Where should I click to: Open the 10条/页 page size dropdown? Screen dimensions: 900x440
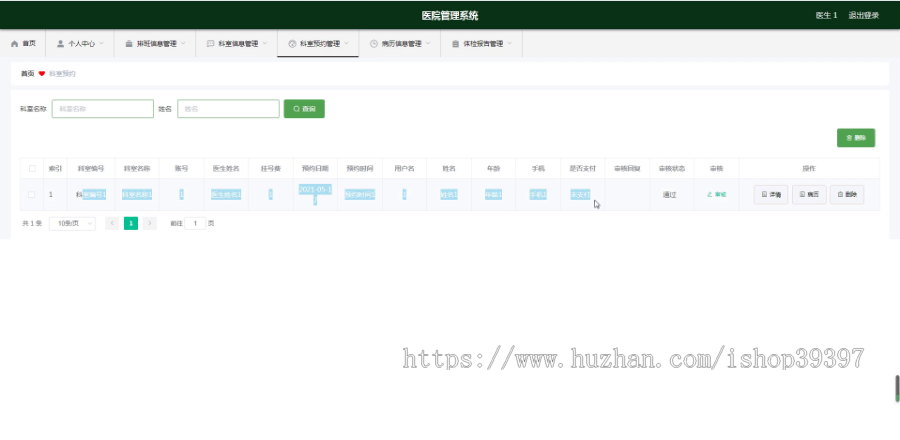point(72,223)
